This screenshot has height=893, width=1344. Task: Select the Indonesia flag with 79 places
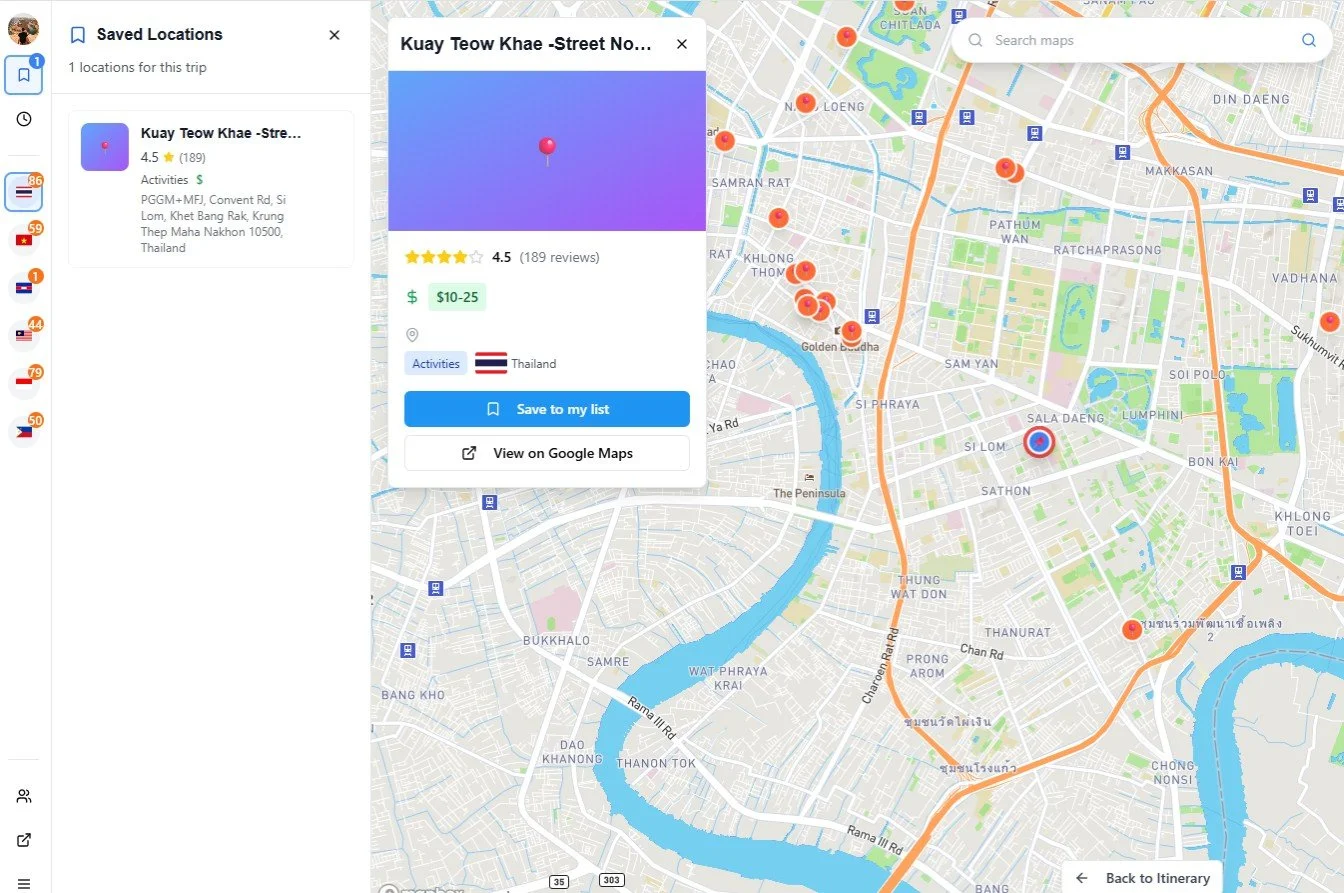pos(24,383)
